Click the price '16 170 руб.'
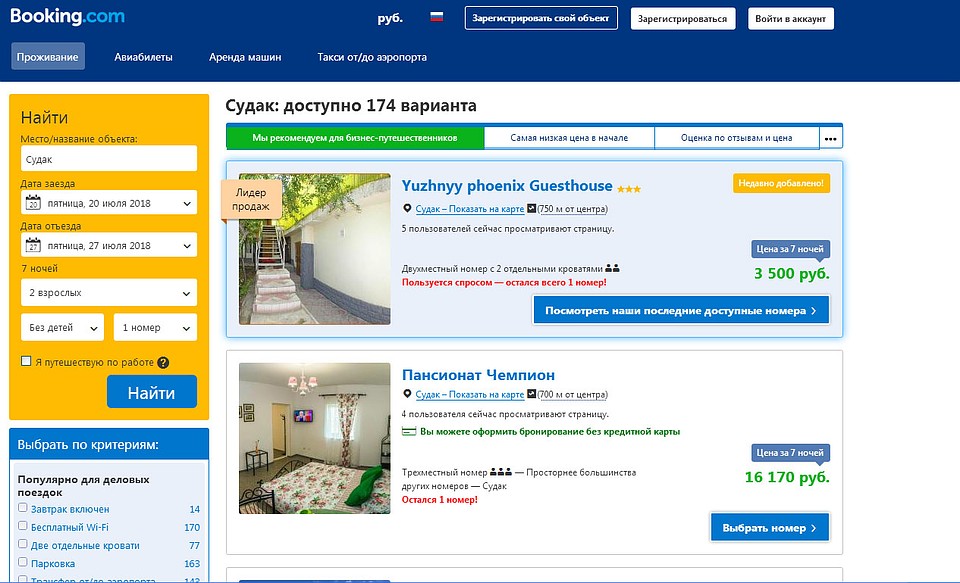The width and height of the screenshot is (960, 583). [787, 477]
